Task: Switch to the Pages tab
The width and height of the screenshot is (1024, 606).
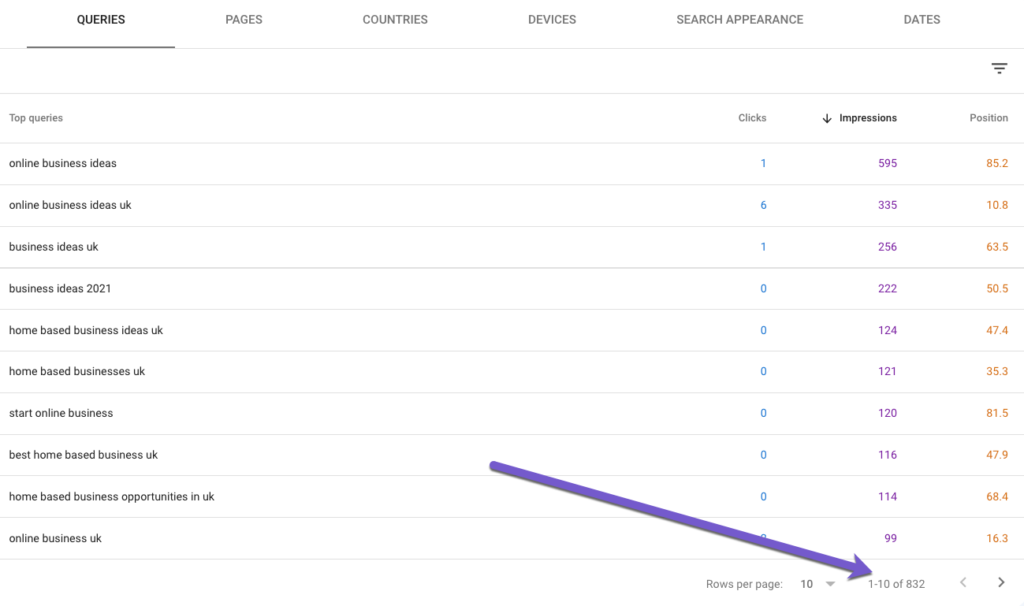Action: click(245, 20)
